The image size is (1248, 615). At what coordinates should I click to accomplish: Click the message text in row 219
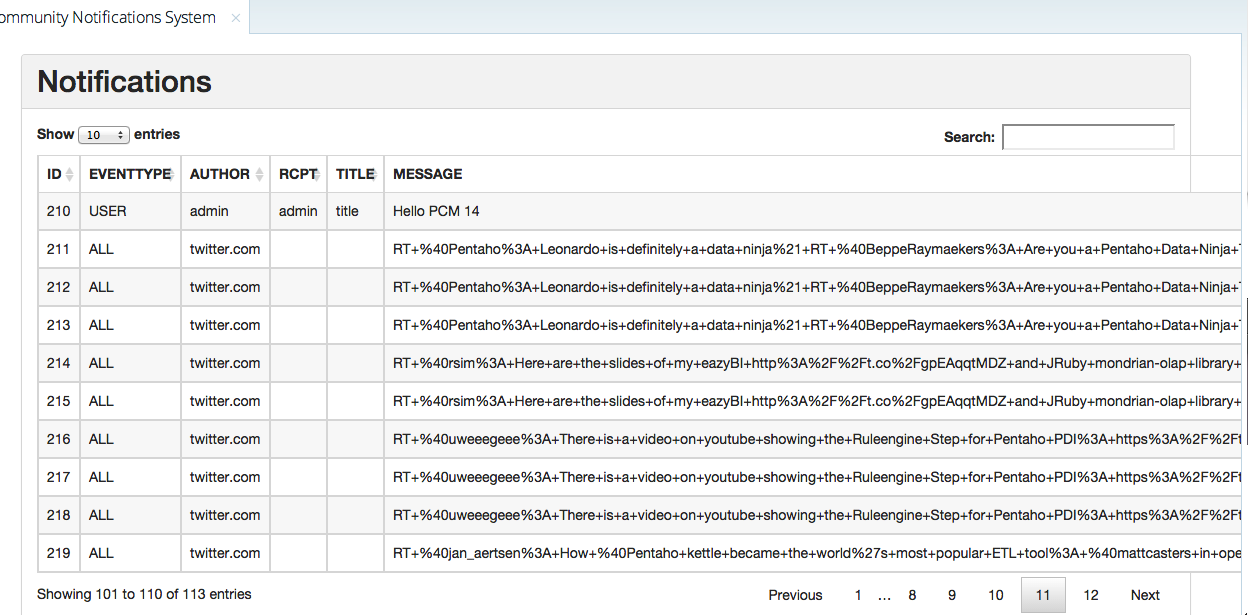click(818, 553)
